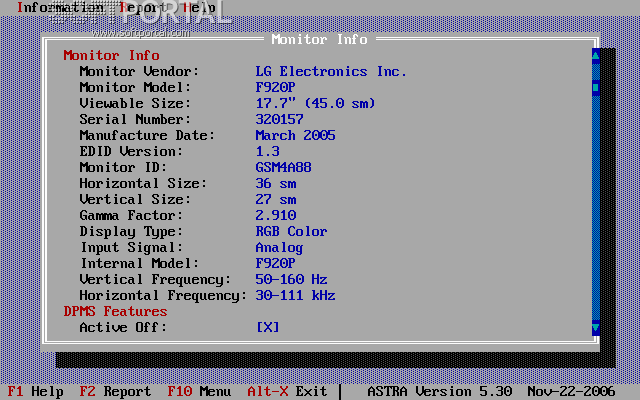Click the manufacture date March 2005
Screen dimensions: 640x400
[296, 135]
